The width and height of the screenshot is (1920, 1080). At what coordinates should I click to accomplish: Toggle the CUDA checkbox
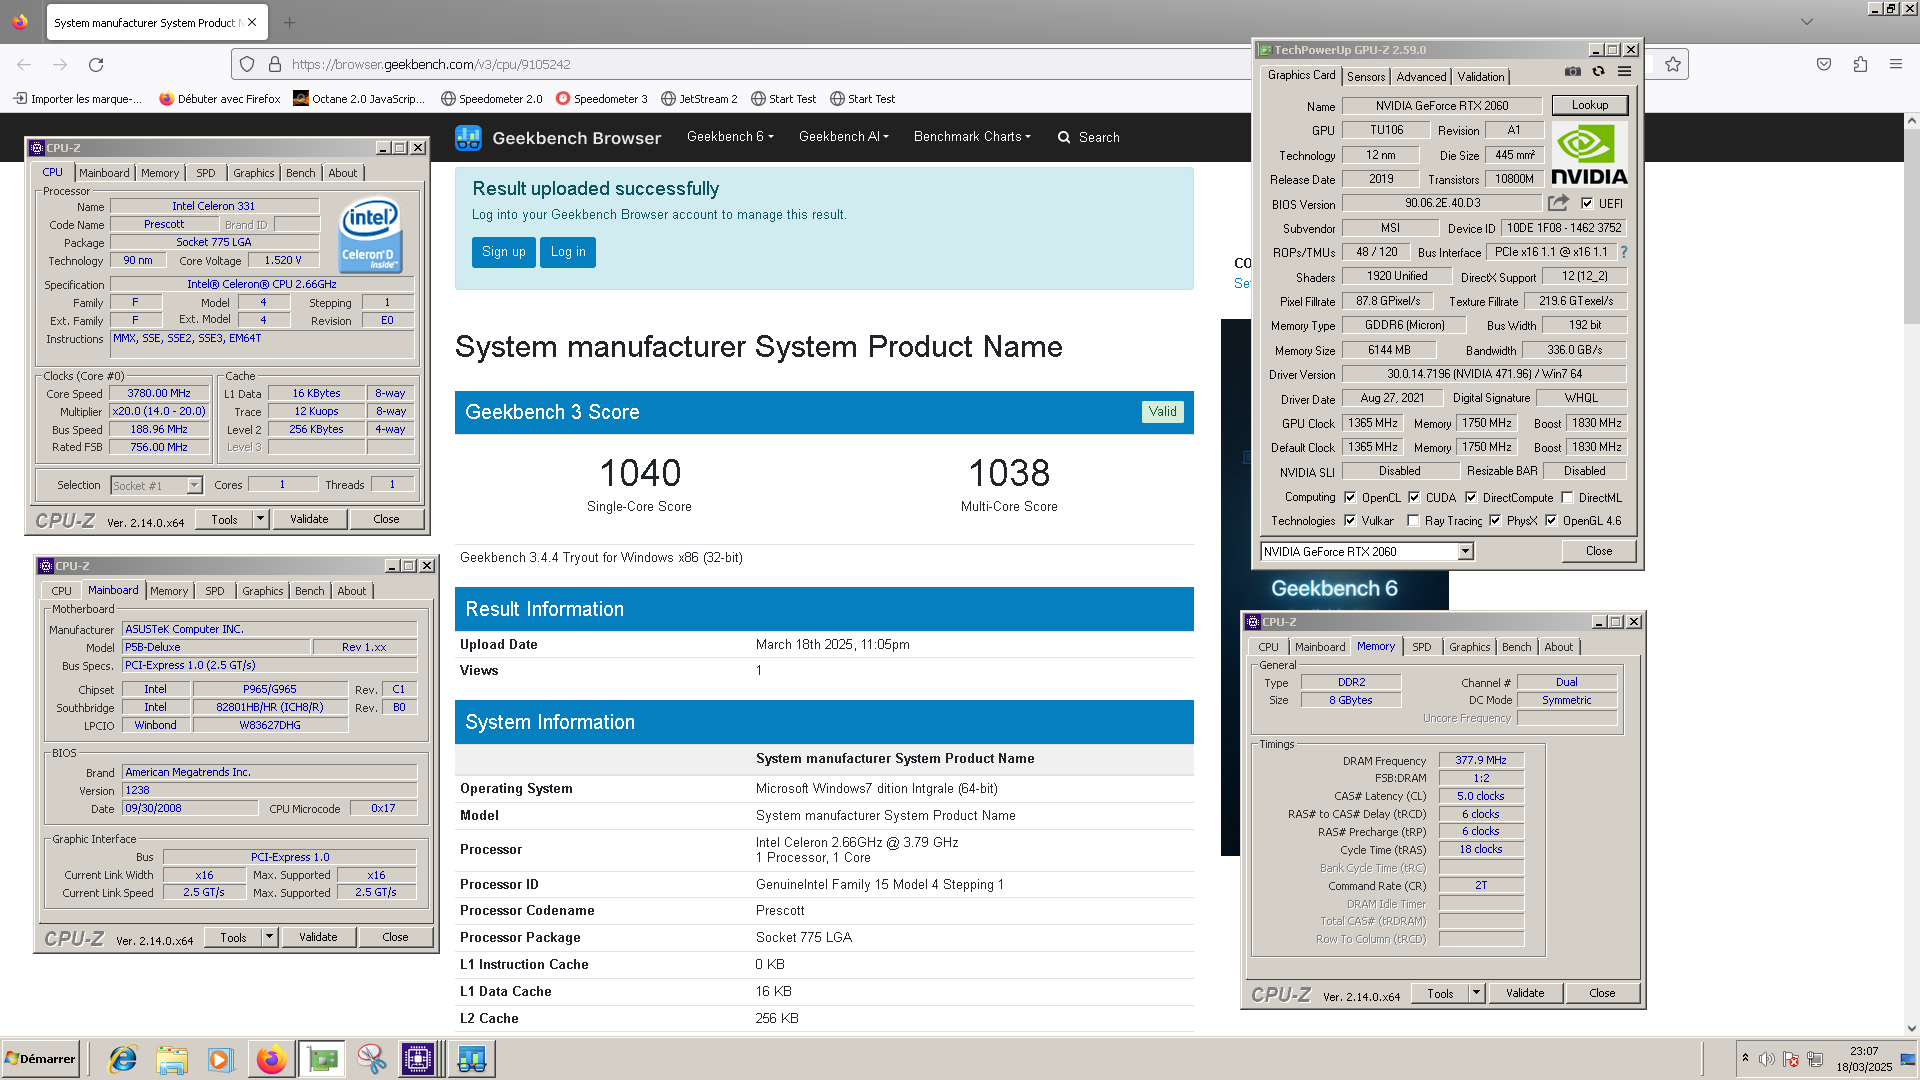click(1414, 497)
